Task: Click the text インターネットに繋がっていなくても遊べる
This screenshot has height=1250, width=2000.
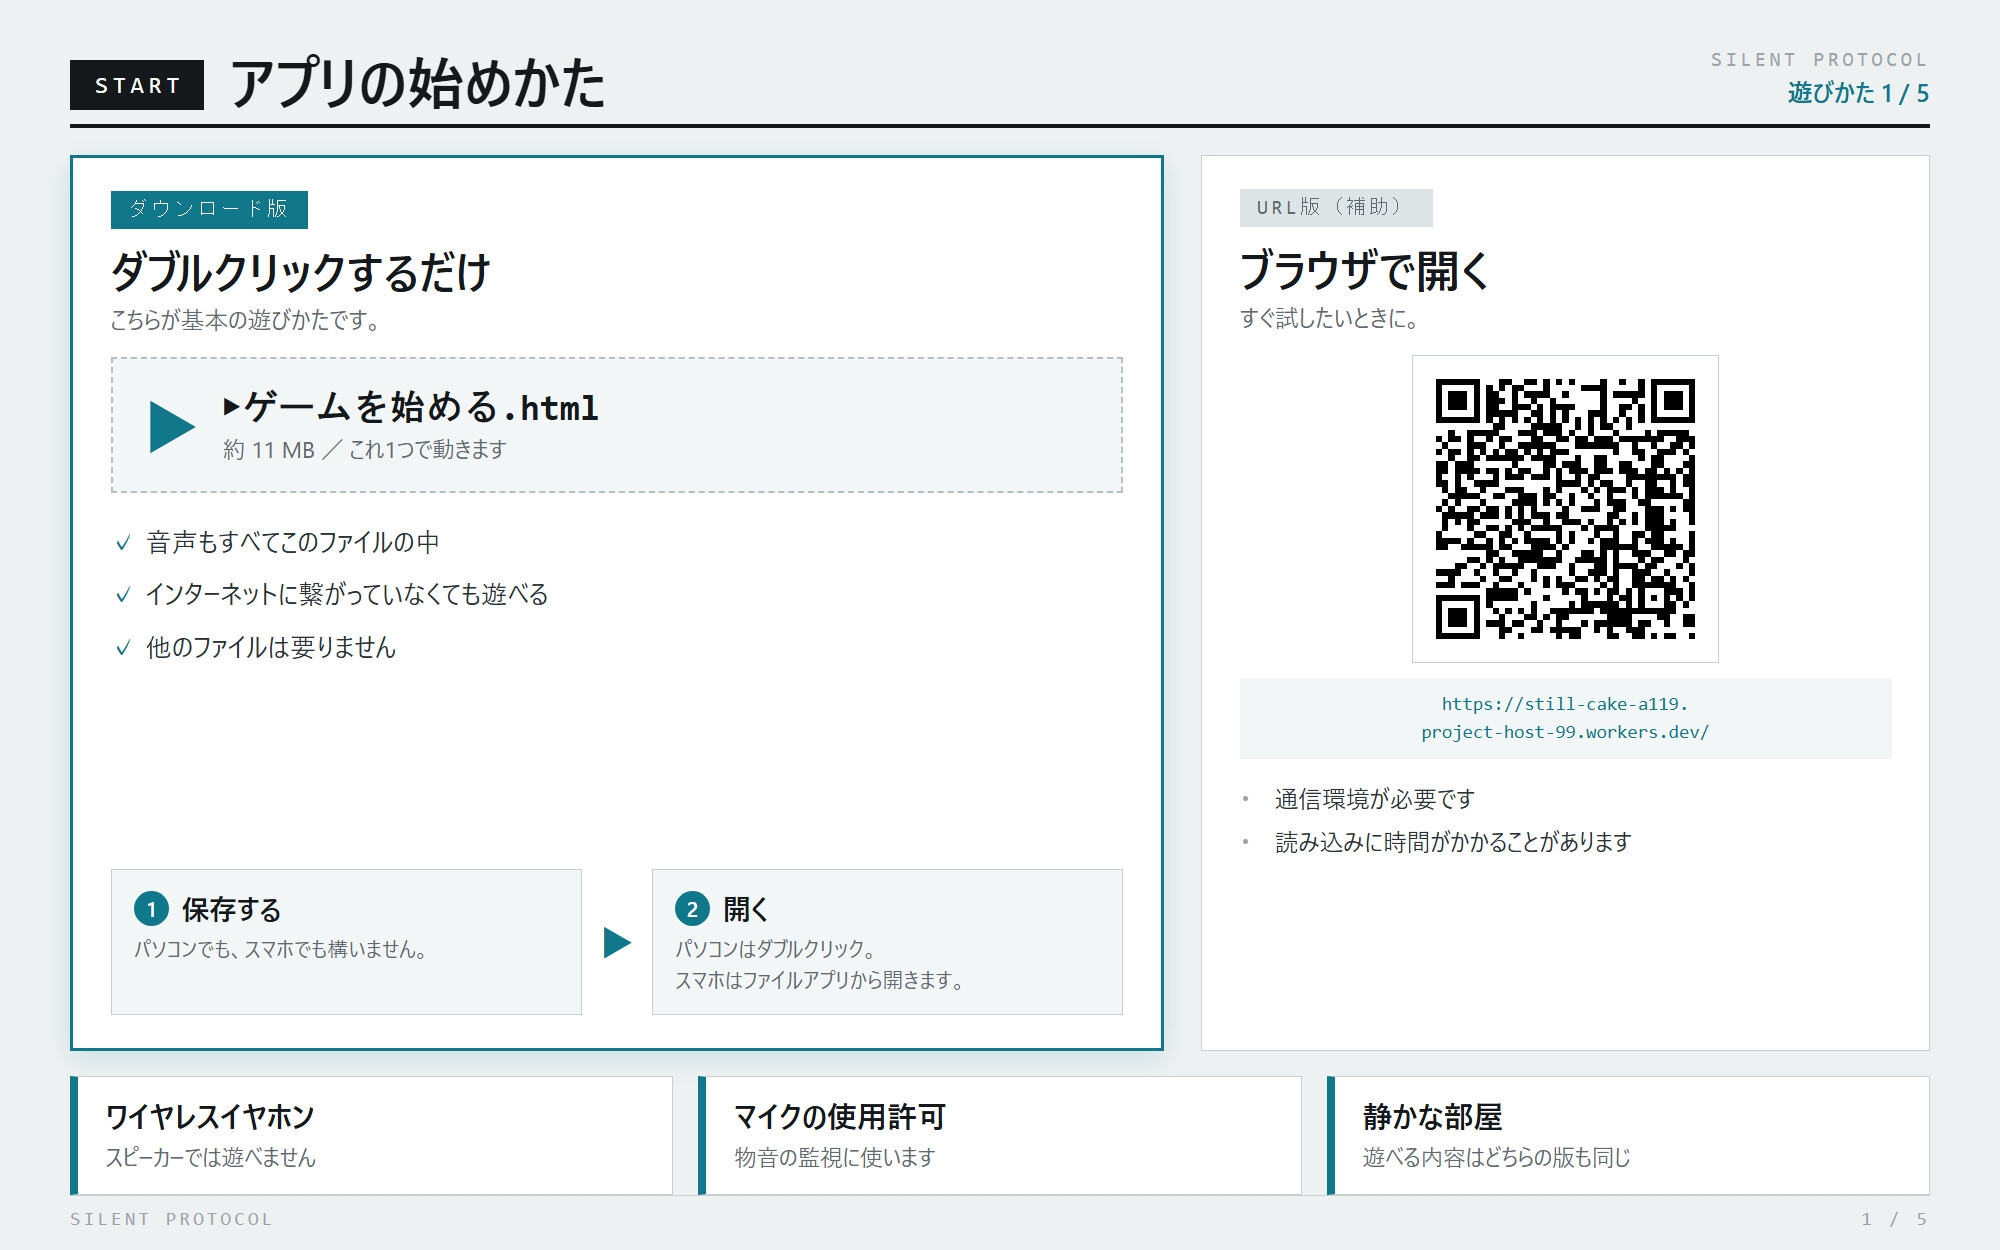Action: click(347, 595)
